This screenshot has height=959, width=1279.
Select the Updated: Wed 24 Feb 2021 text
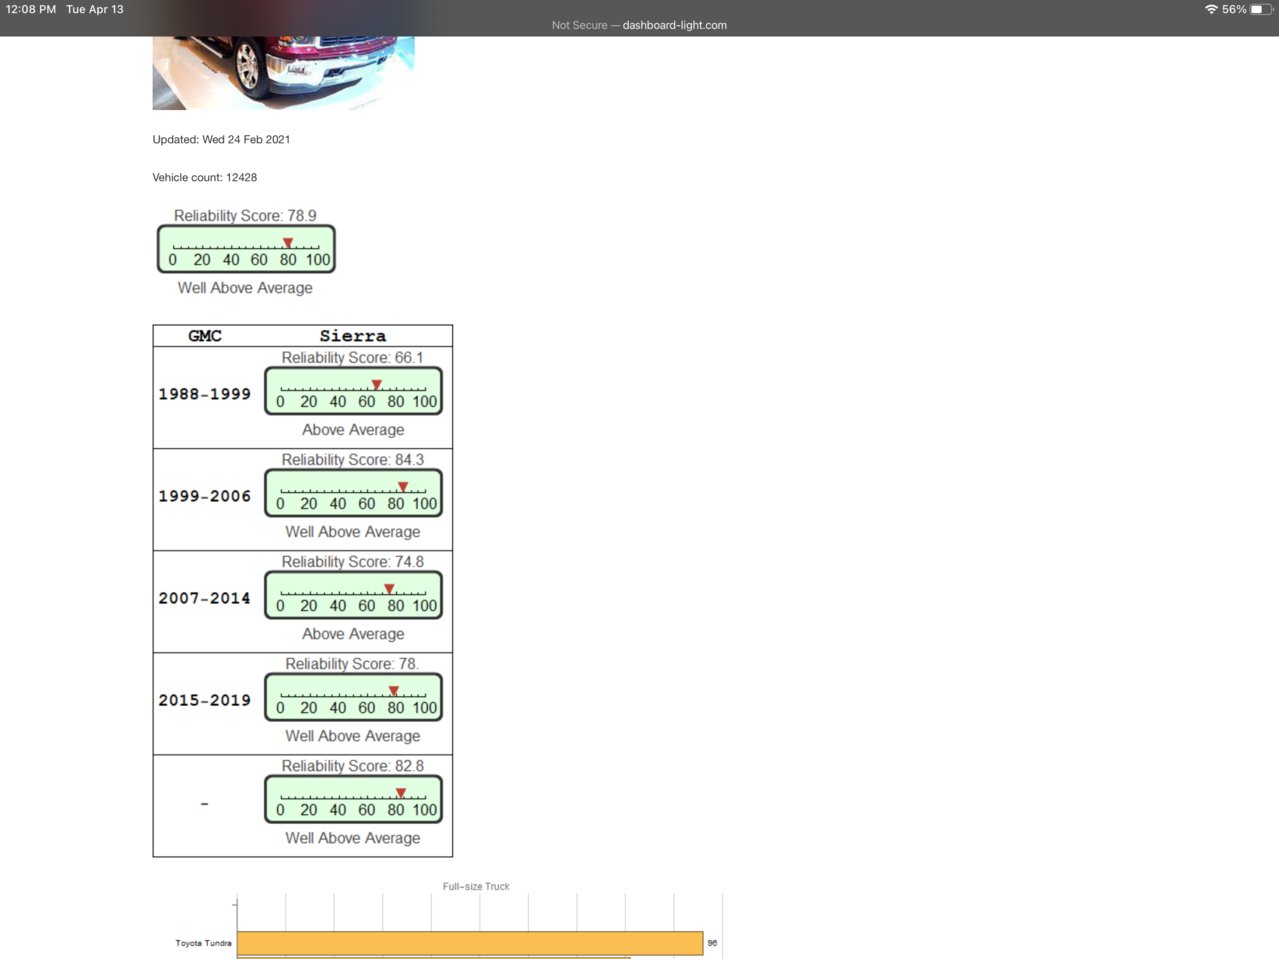pos(221,139)
